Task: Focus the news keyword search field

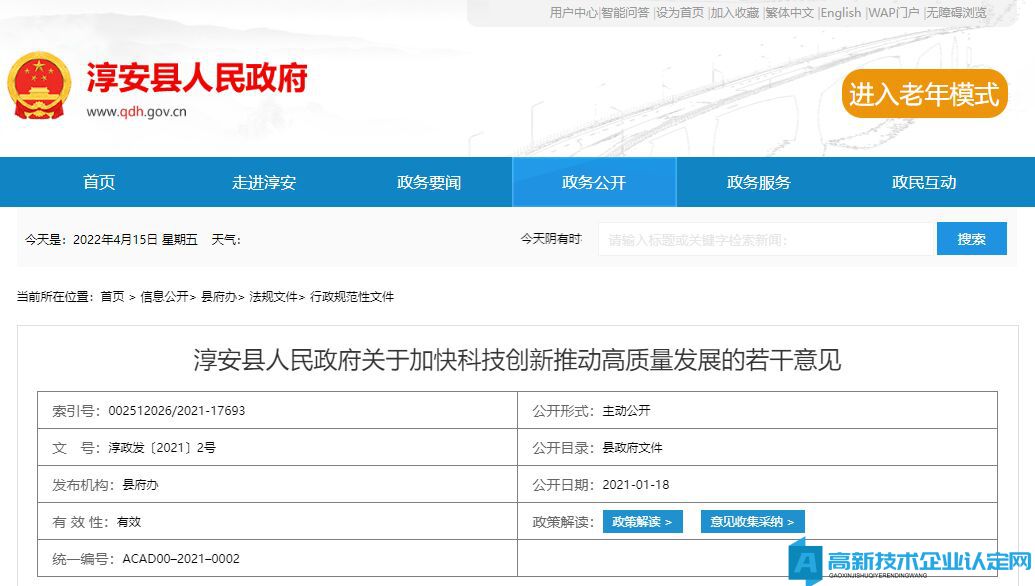Action: pyautogui.click(x=767, y=239)
